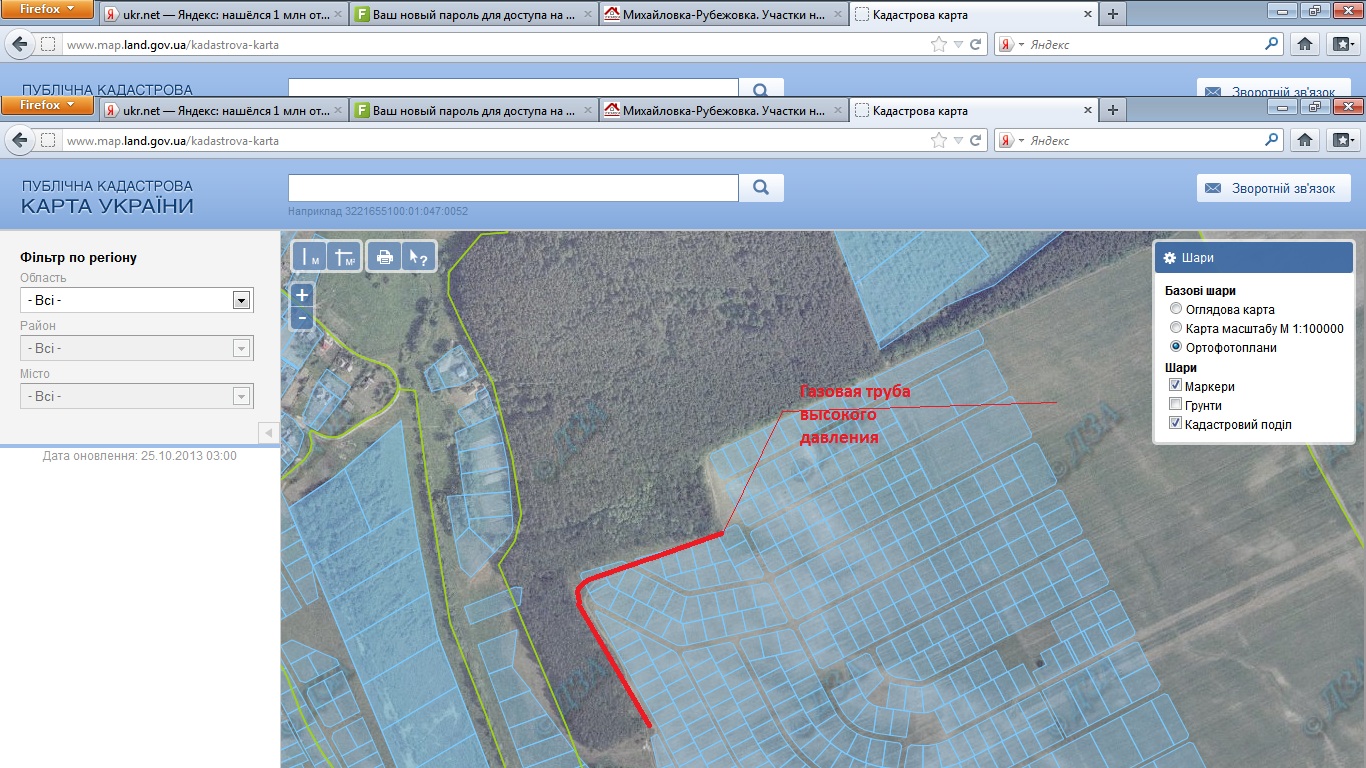
Task: Select Карта масштабу М 1:100000 base layer
Action: coord(1176,329)
